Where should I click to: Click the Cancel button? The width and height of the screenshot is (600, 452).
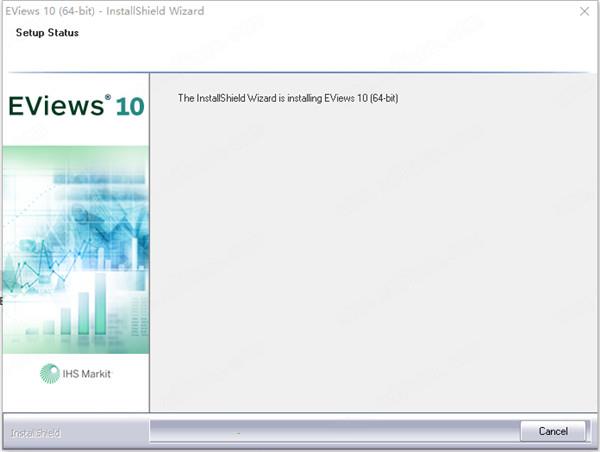click(553, 431)
